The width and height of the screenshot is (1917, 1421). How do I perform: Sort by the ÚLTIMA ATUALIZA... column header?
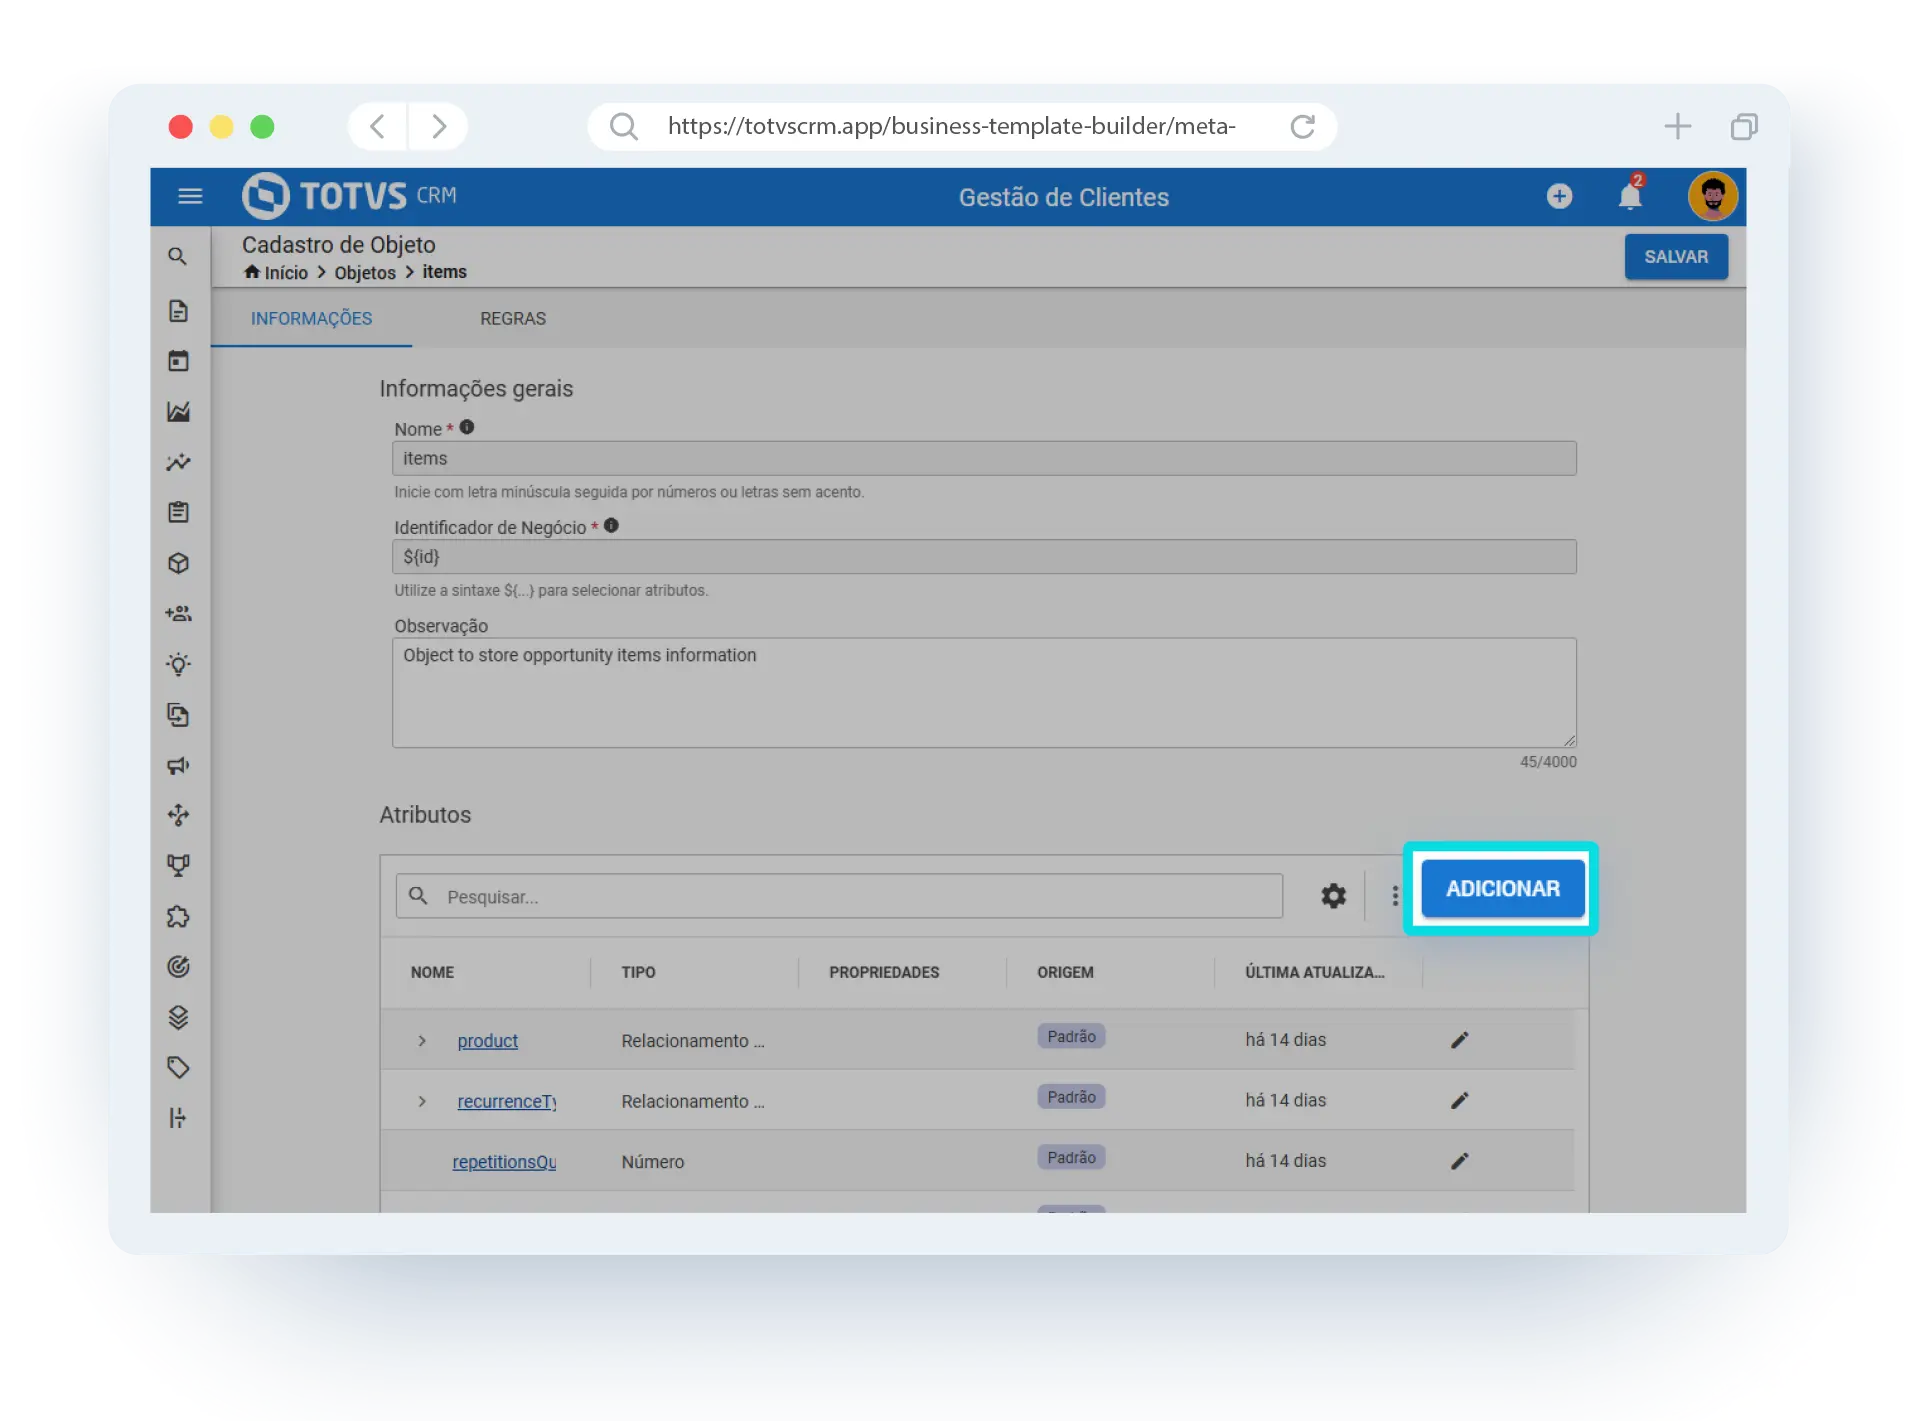point(1313,972)
